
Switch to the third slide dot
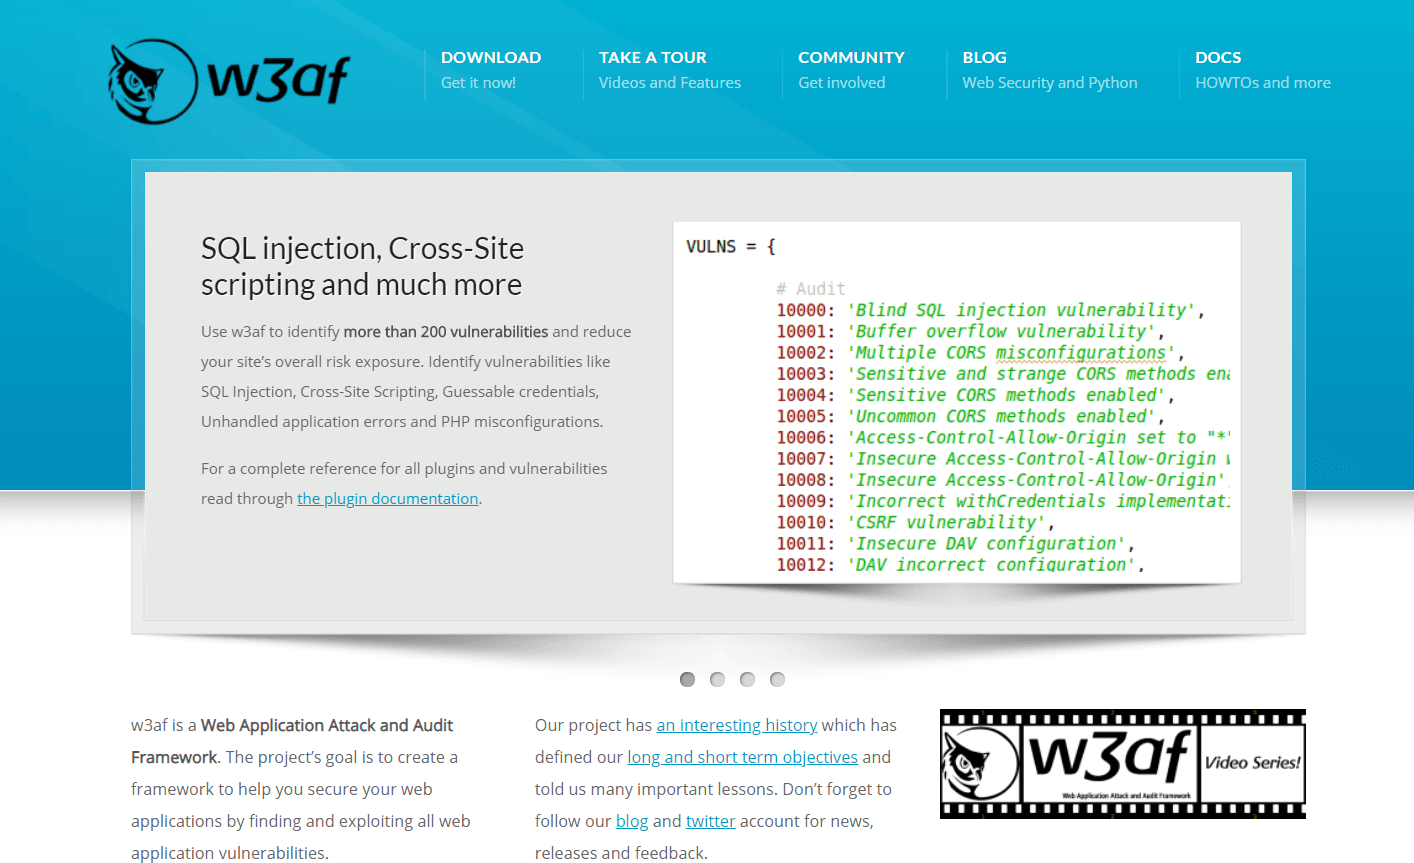pos(747,679)
